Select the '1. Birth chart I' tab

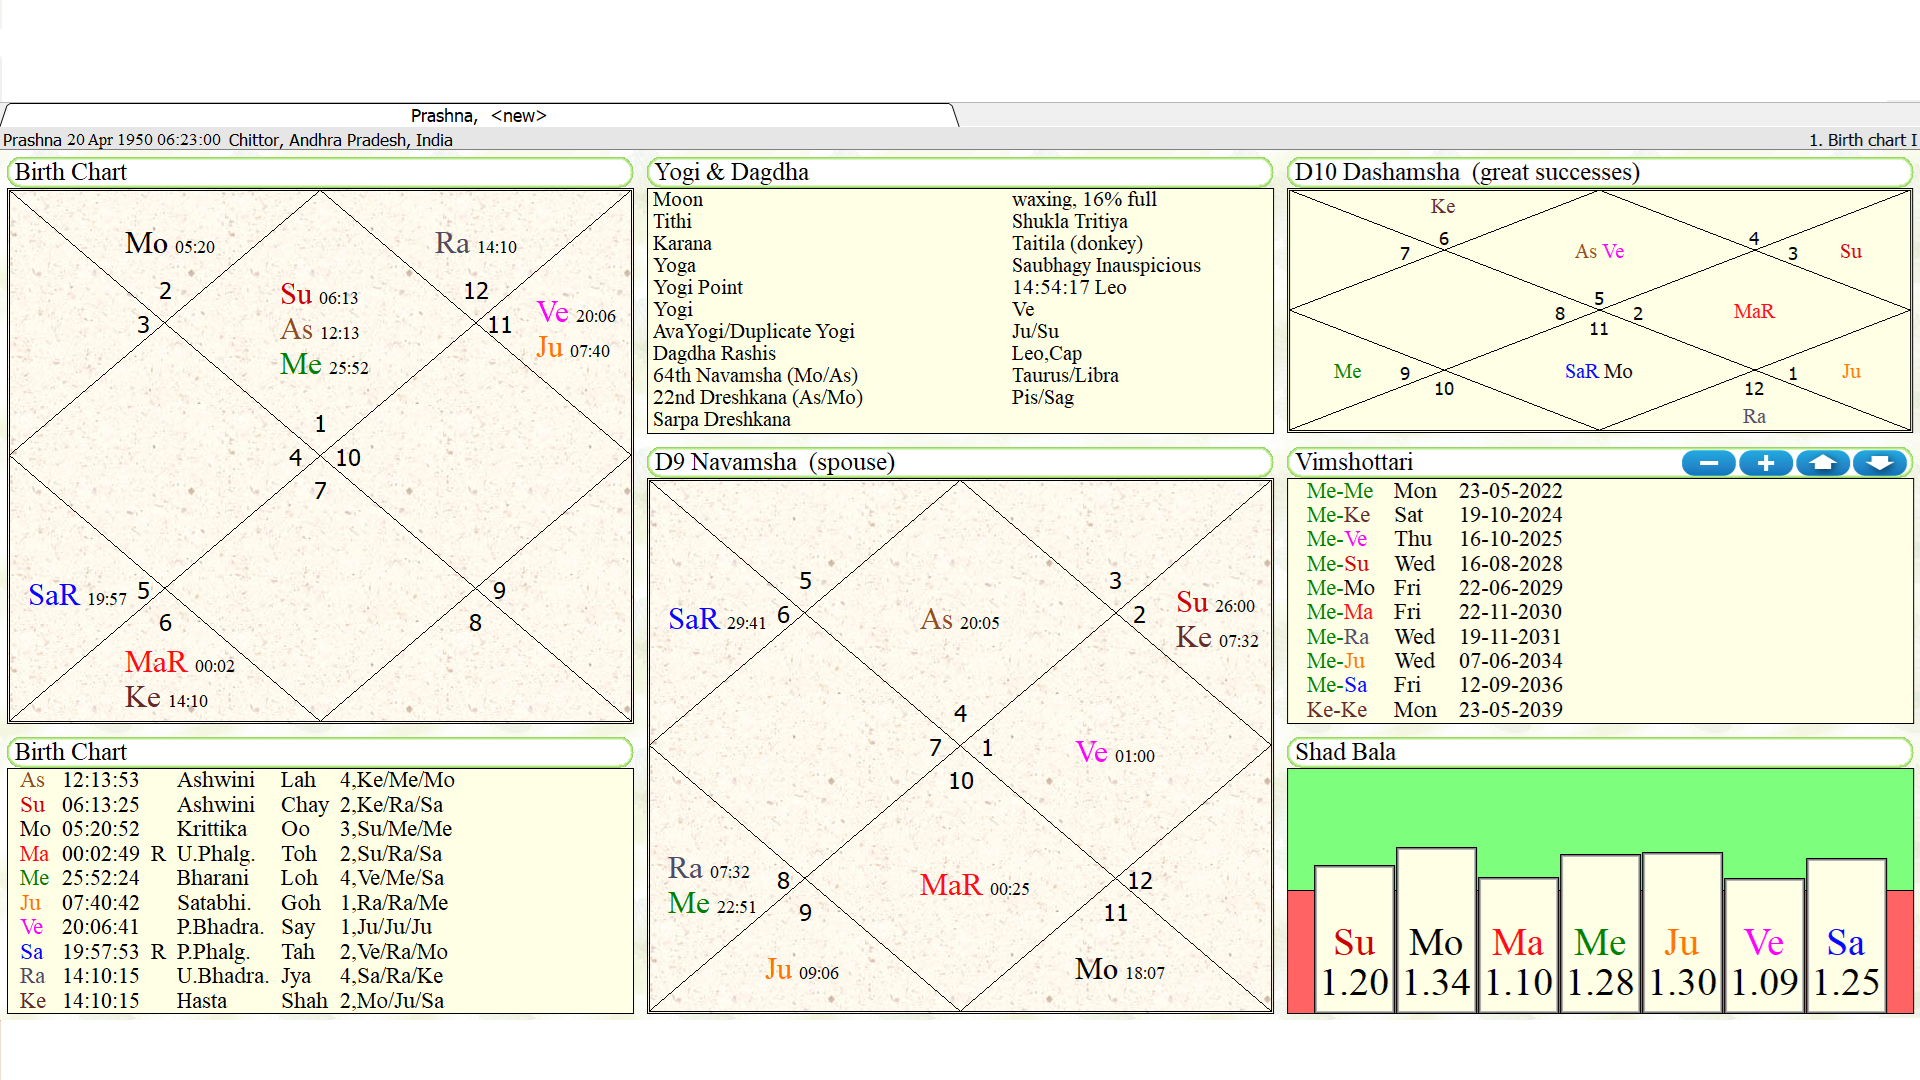[x=1859, y=140]
